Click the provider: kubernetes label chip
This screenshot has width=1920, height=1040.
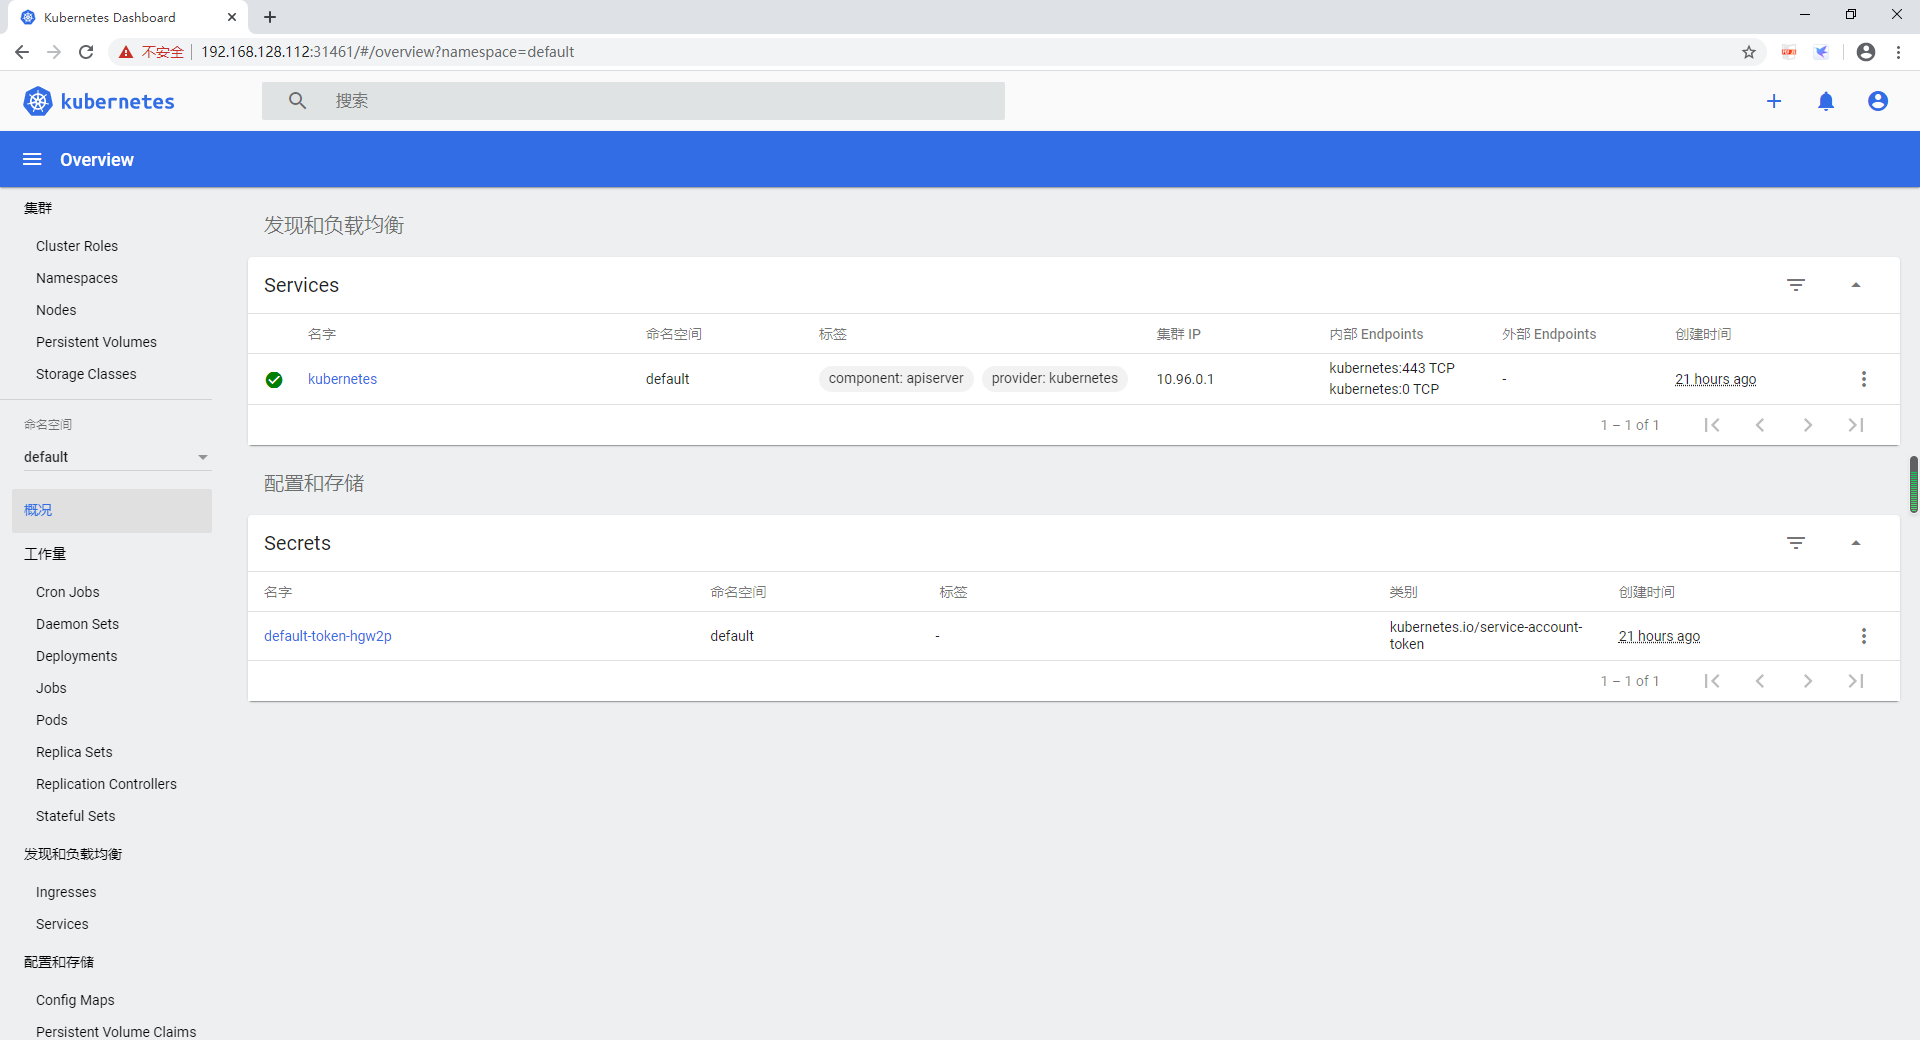click(x=1055, y=378)
